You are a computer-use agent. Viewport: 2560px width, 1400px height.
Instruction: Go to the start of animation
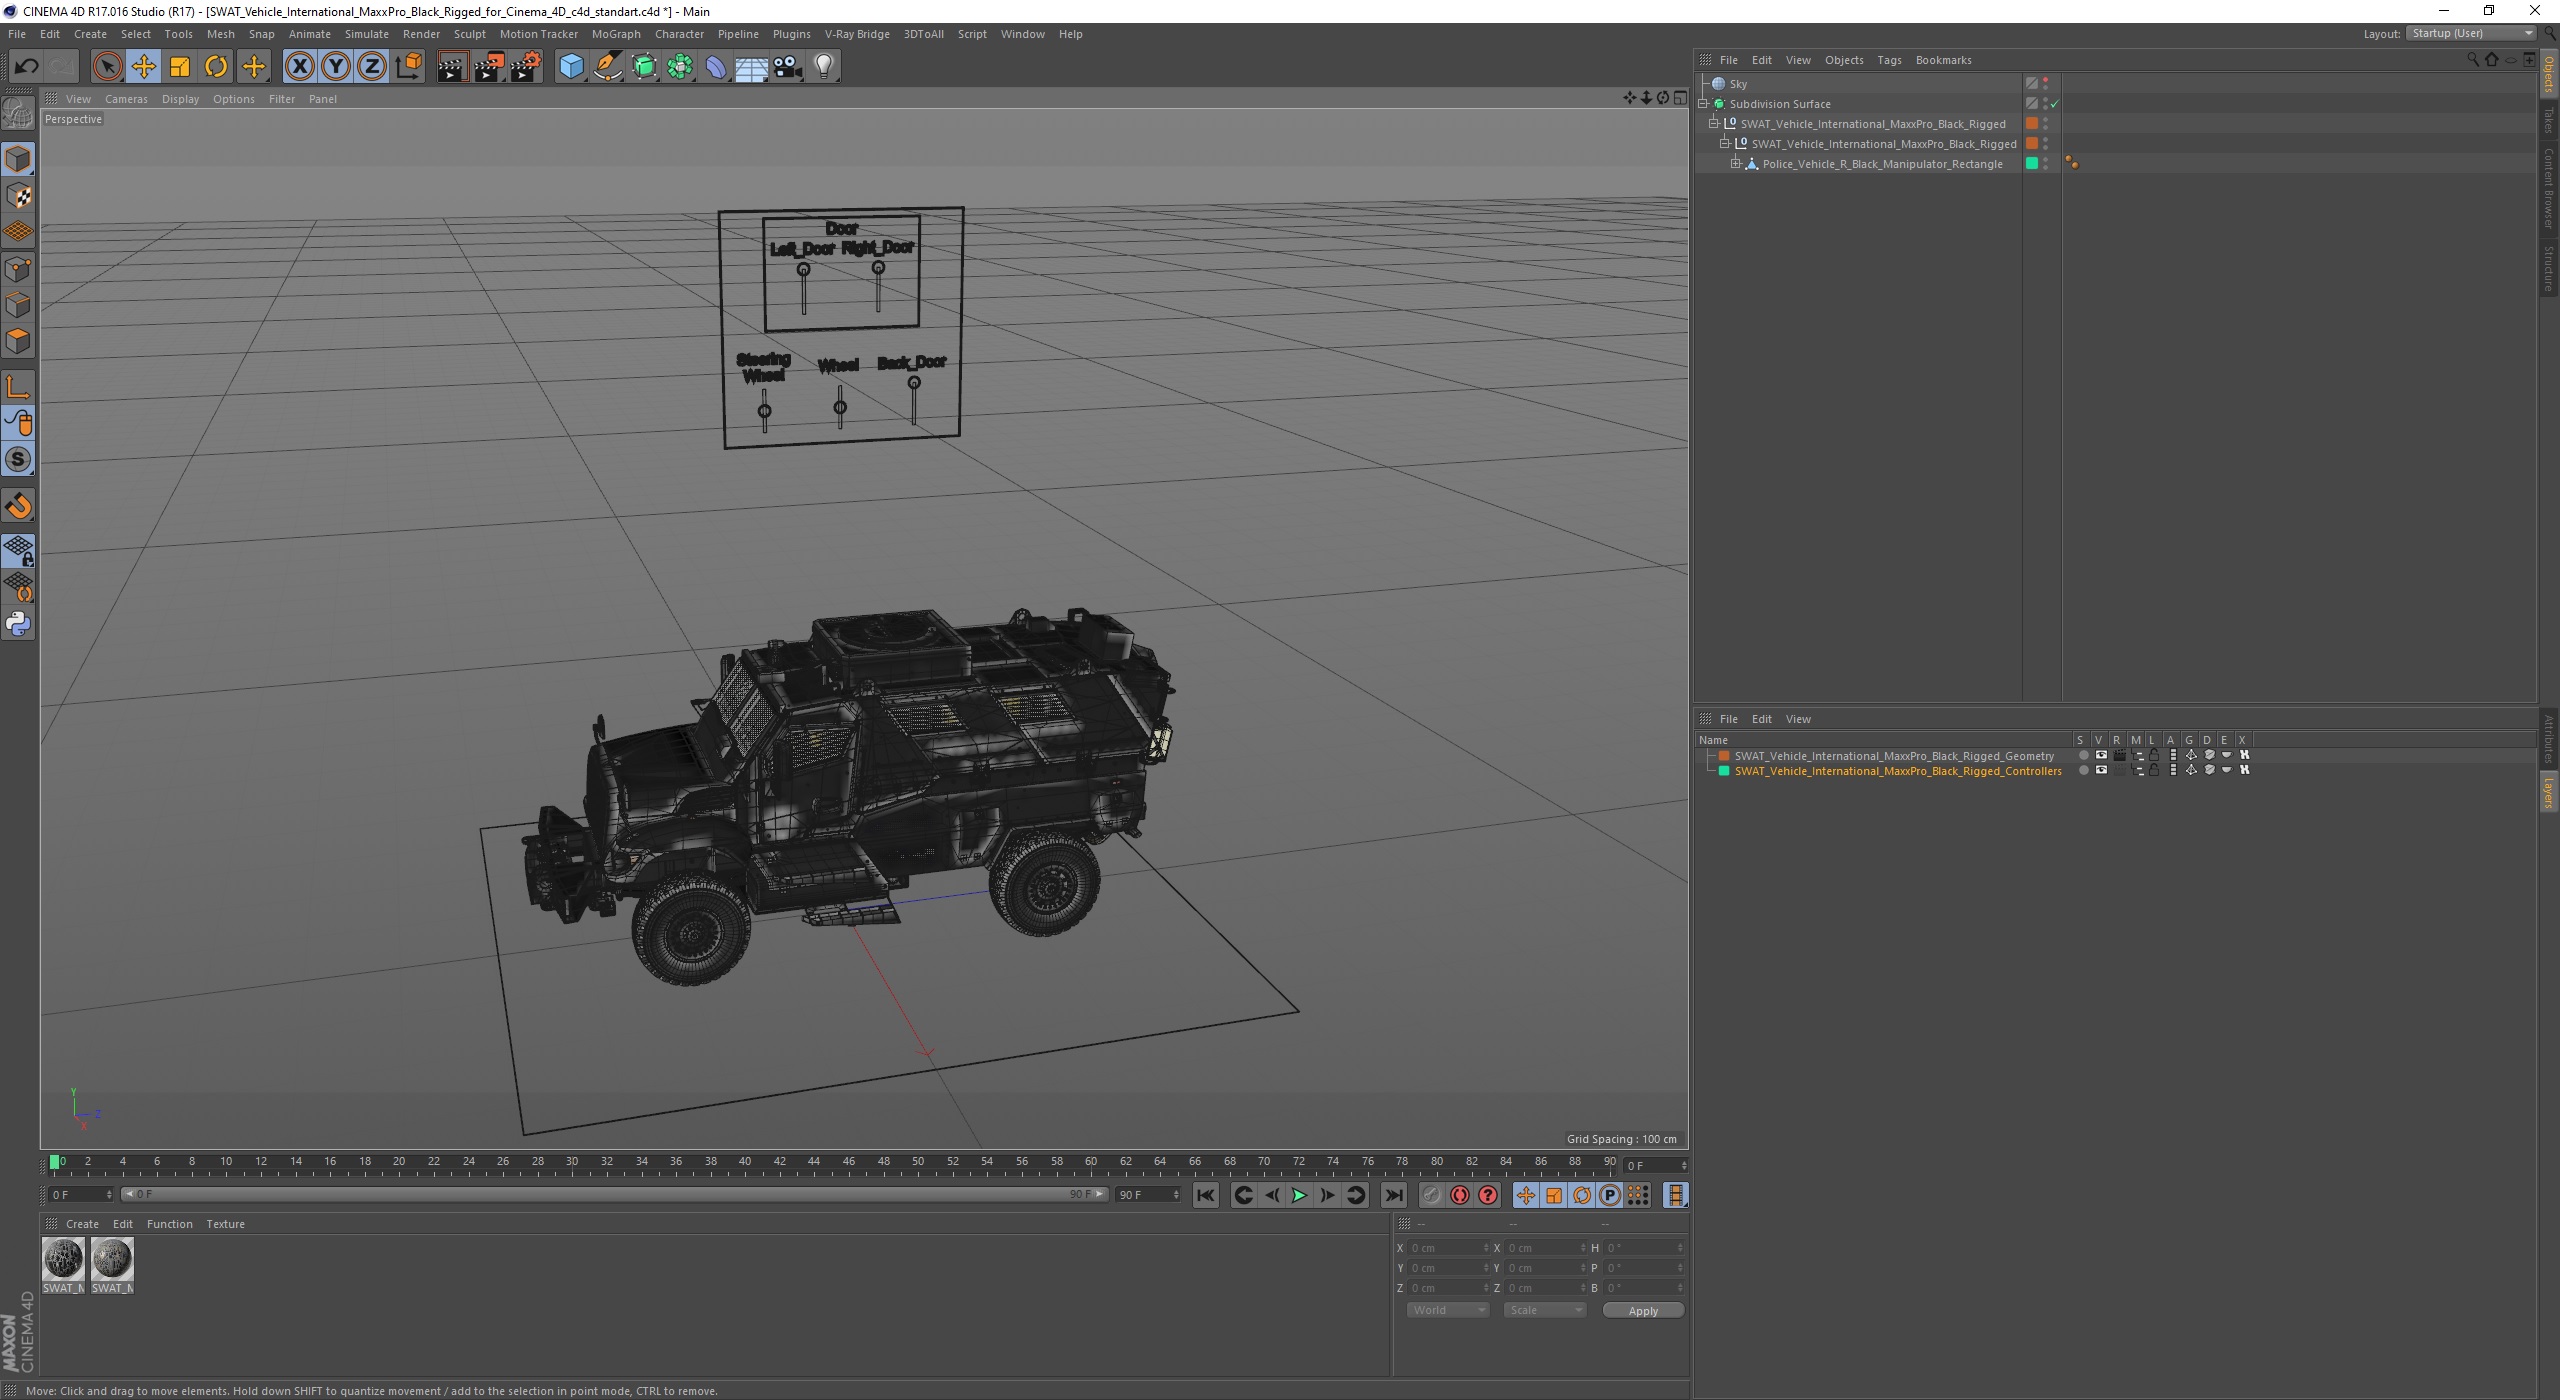tap(1206, 1195)
